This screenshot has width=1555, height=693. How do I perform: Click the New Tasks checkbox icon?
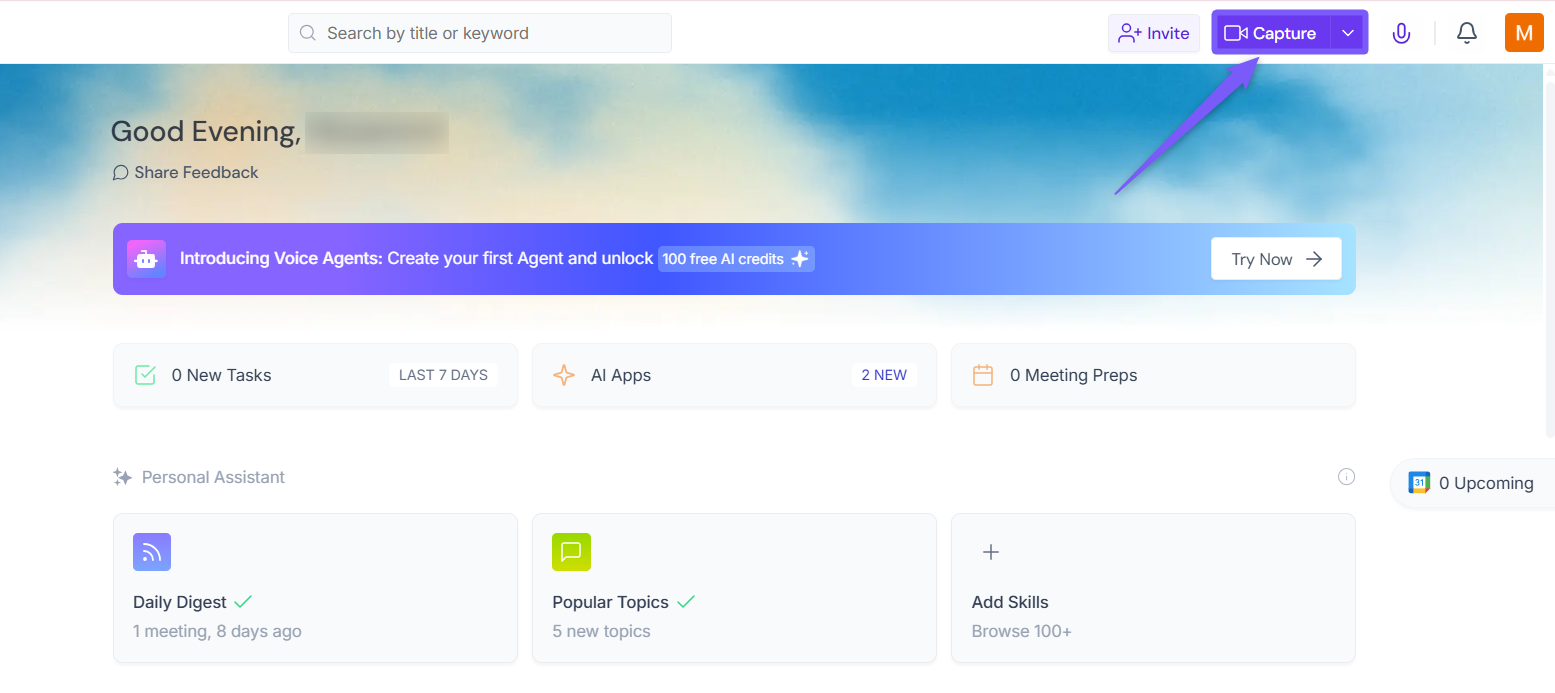145,375
